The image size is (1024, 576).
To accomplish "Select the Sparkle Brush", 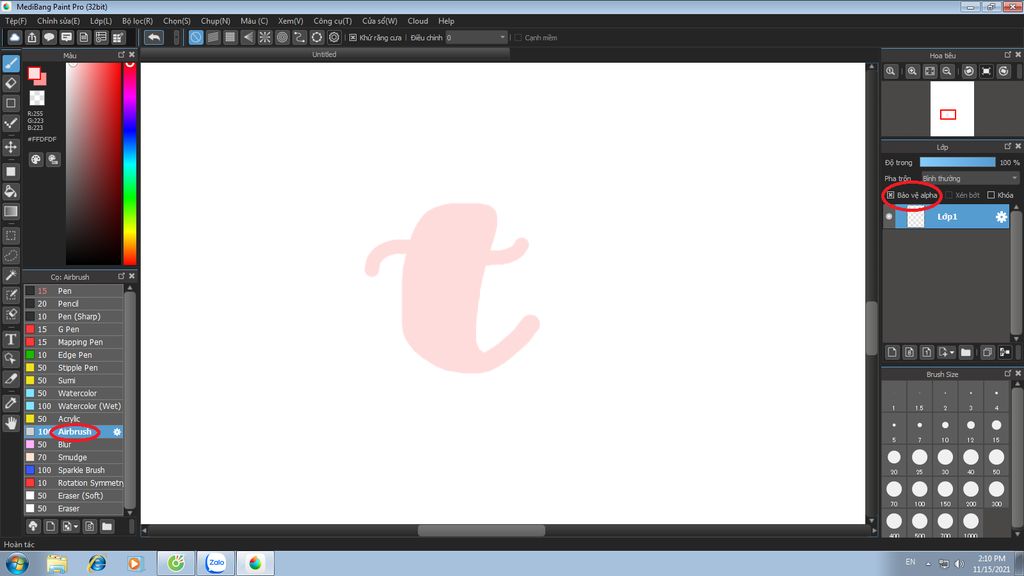I will pyautogui.click(x=74, y=470).
